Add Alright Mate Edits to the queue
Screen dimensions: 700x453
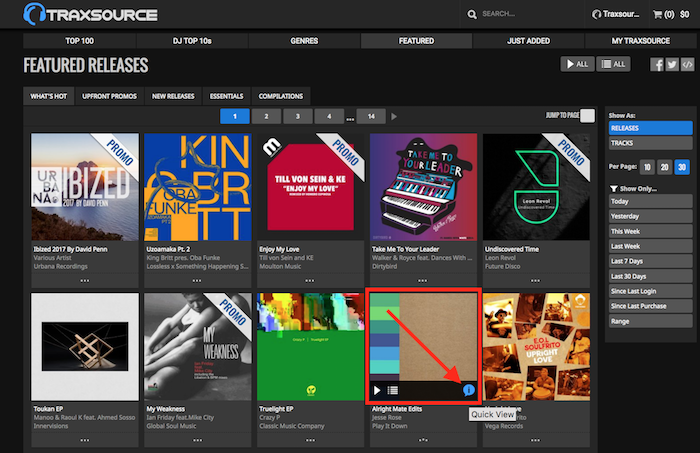tap(393, 390)
